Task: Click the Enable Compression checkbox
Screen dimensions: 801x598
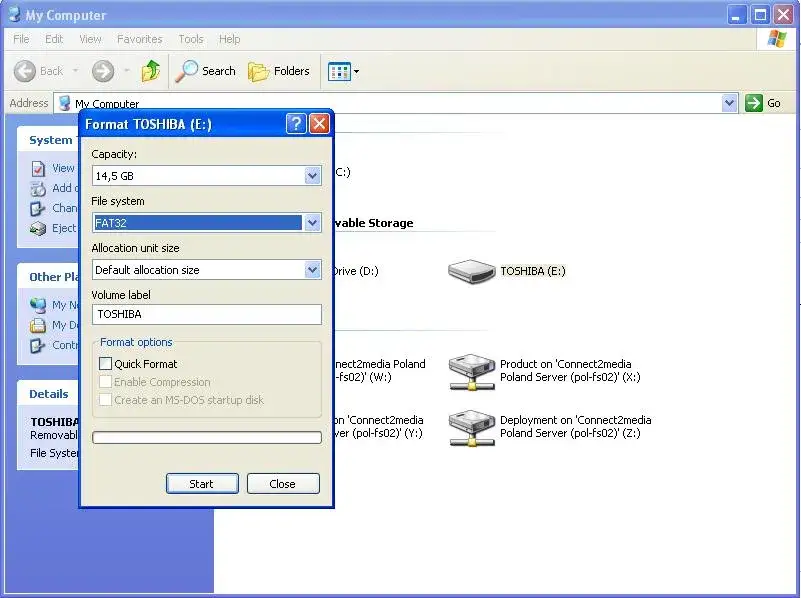Action: pos(105,381)
